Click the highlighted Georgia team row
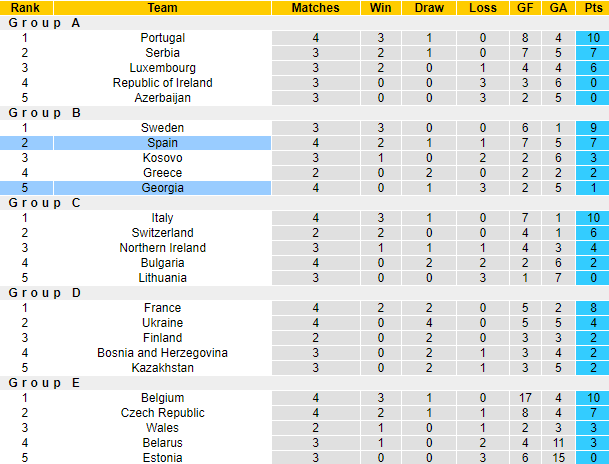The height and width of the screenshot is (464, 609). [163, 188]
